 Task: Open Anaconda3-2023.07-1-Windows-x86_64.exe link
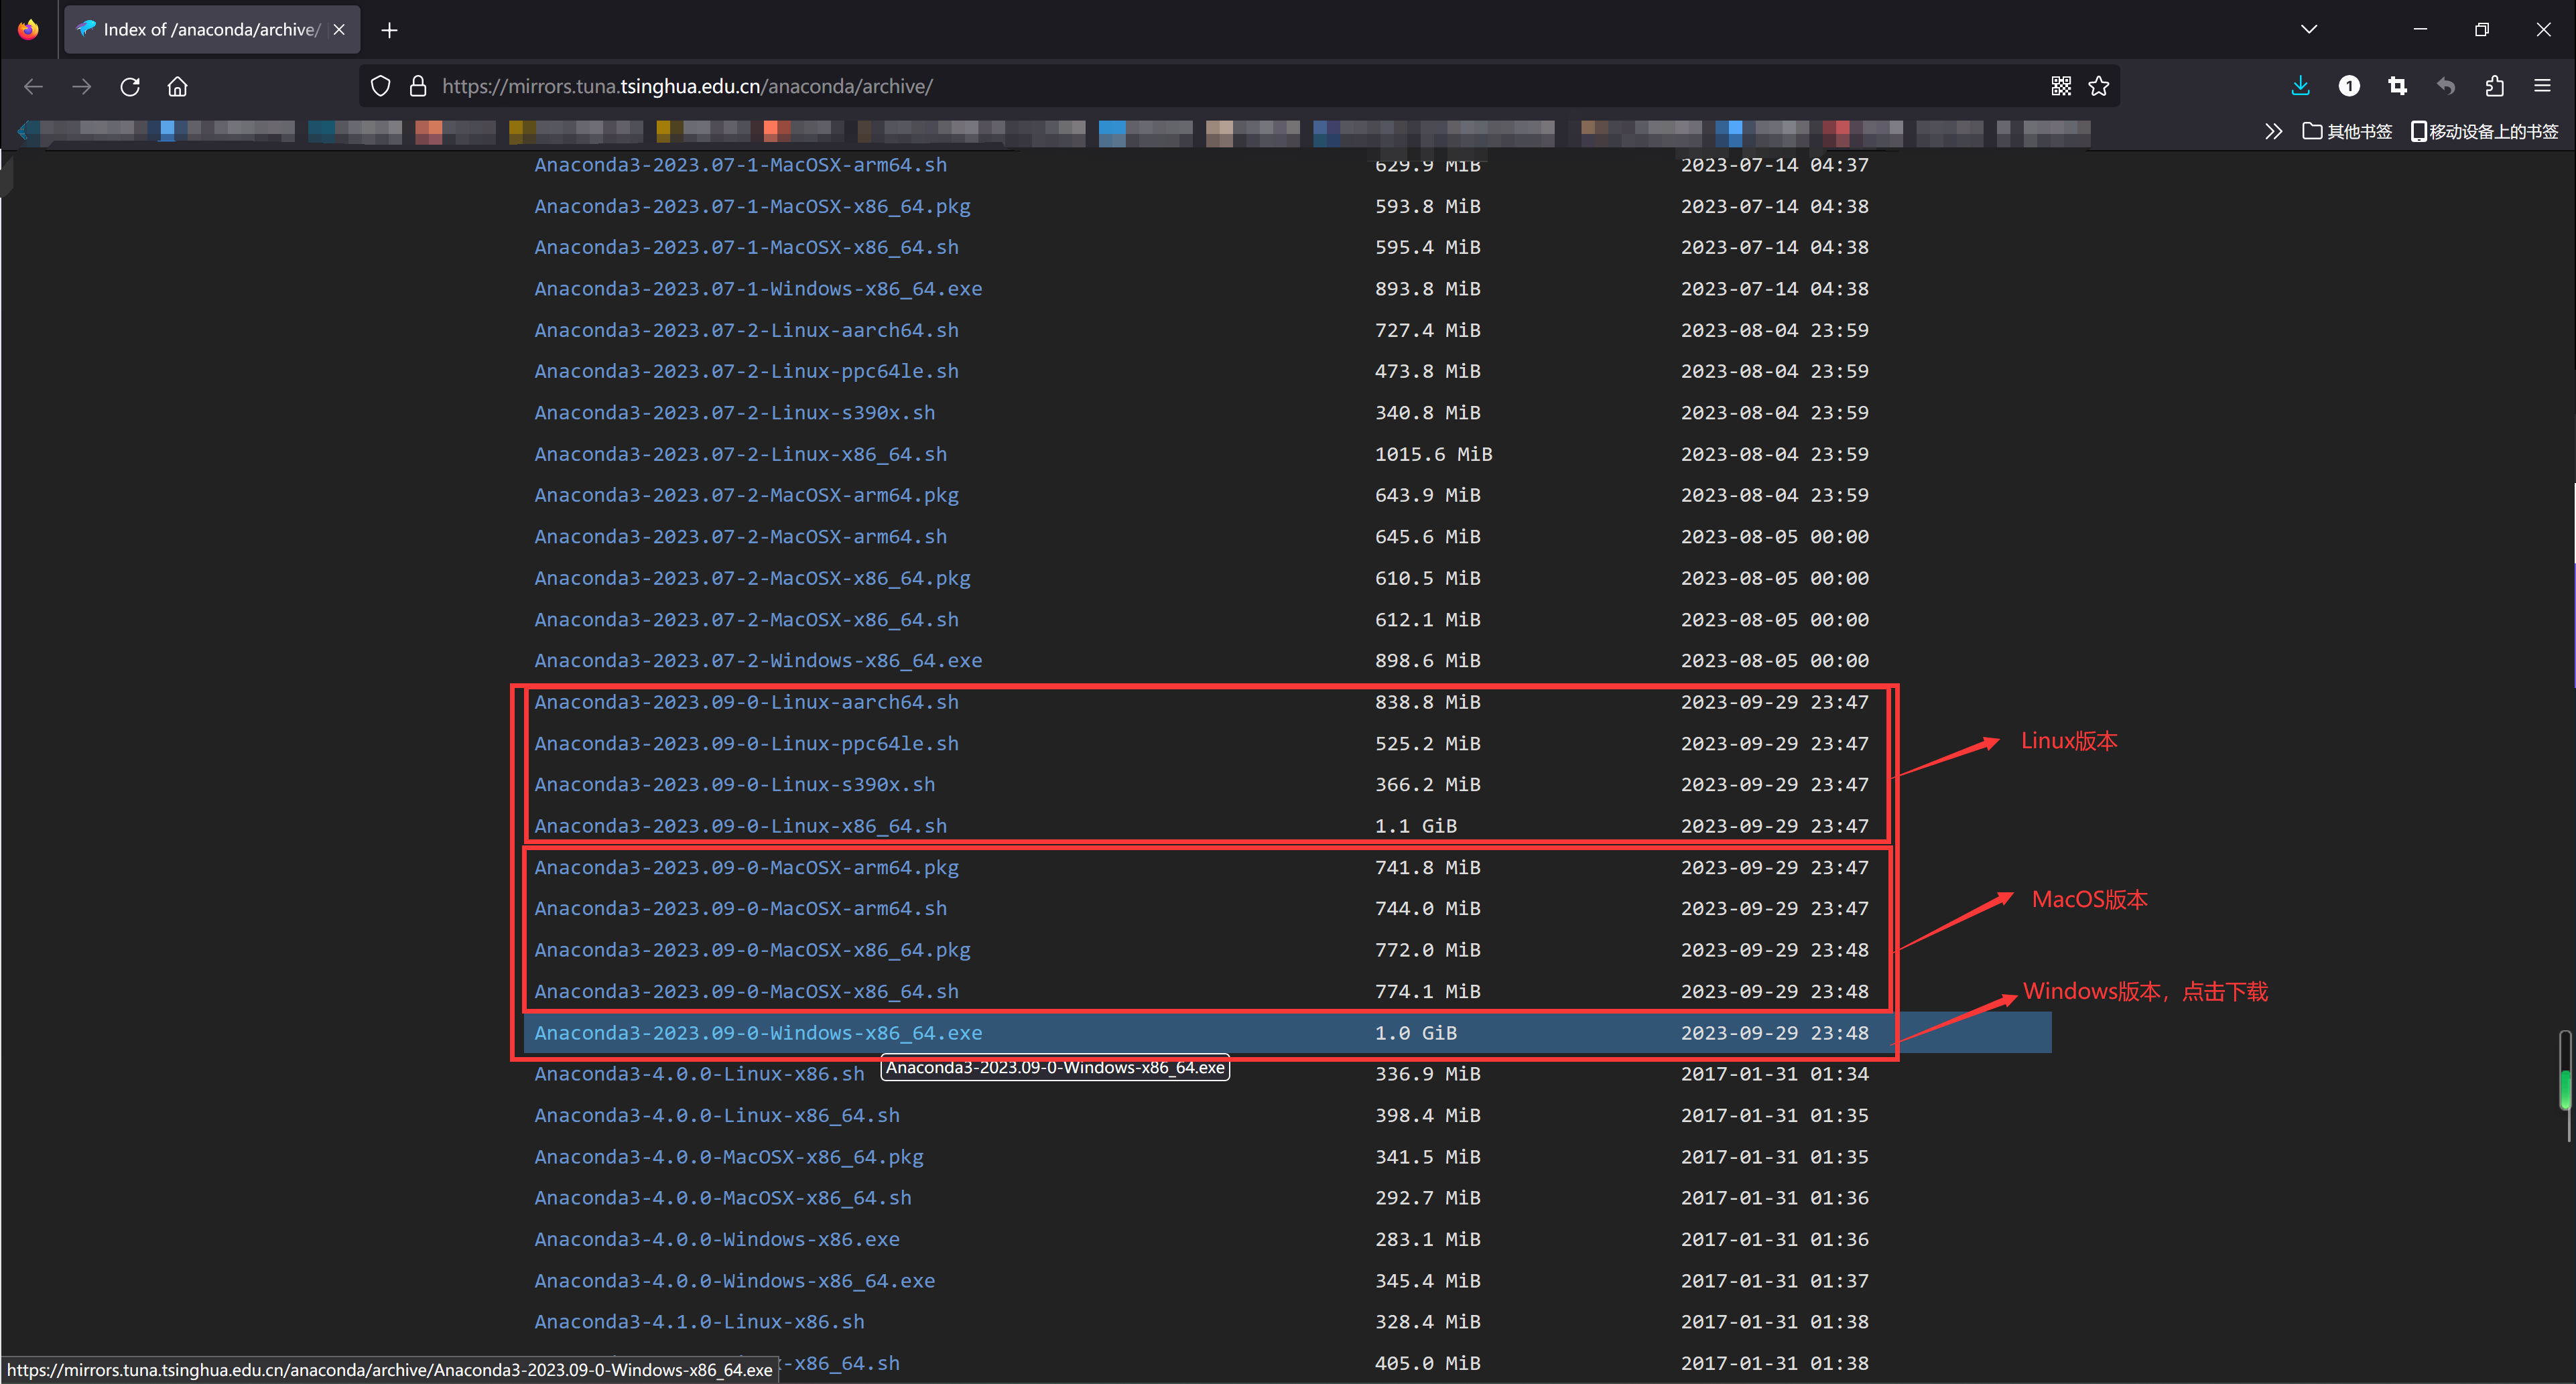[758, 289]
